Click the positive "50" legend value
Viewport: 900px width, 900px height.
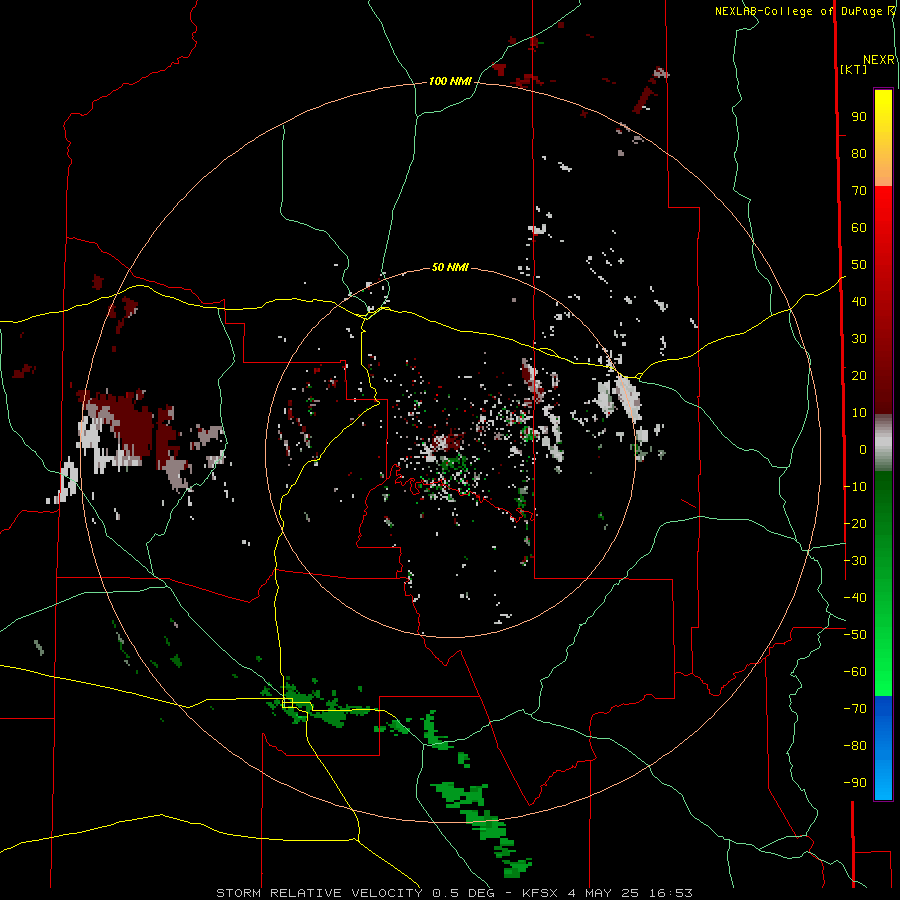(x=859, y=265)
